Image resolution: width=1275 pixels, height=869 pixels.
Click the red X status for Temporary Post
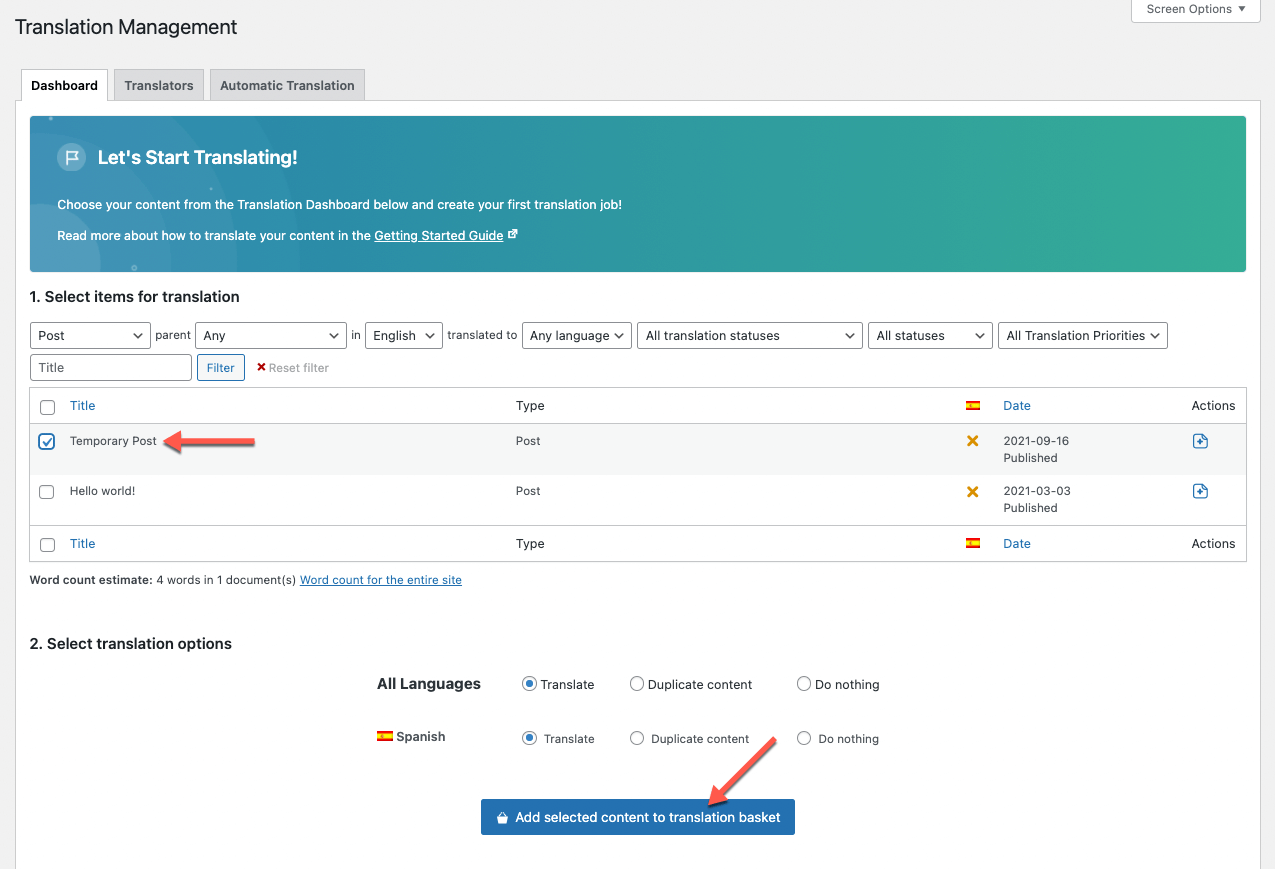click(x=972, y=440)
